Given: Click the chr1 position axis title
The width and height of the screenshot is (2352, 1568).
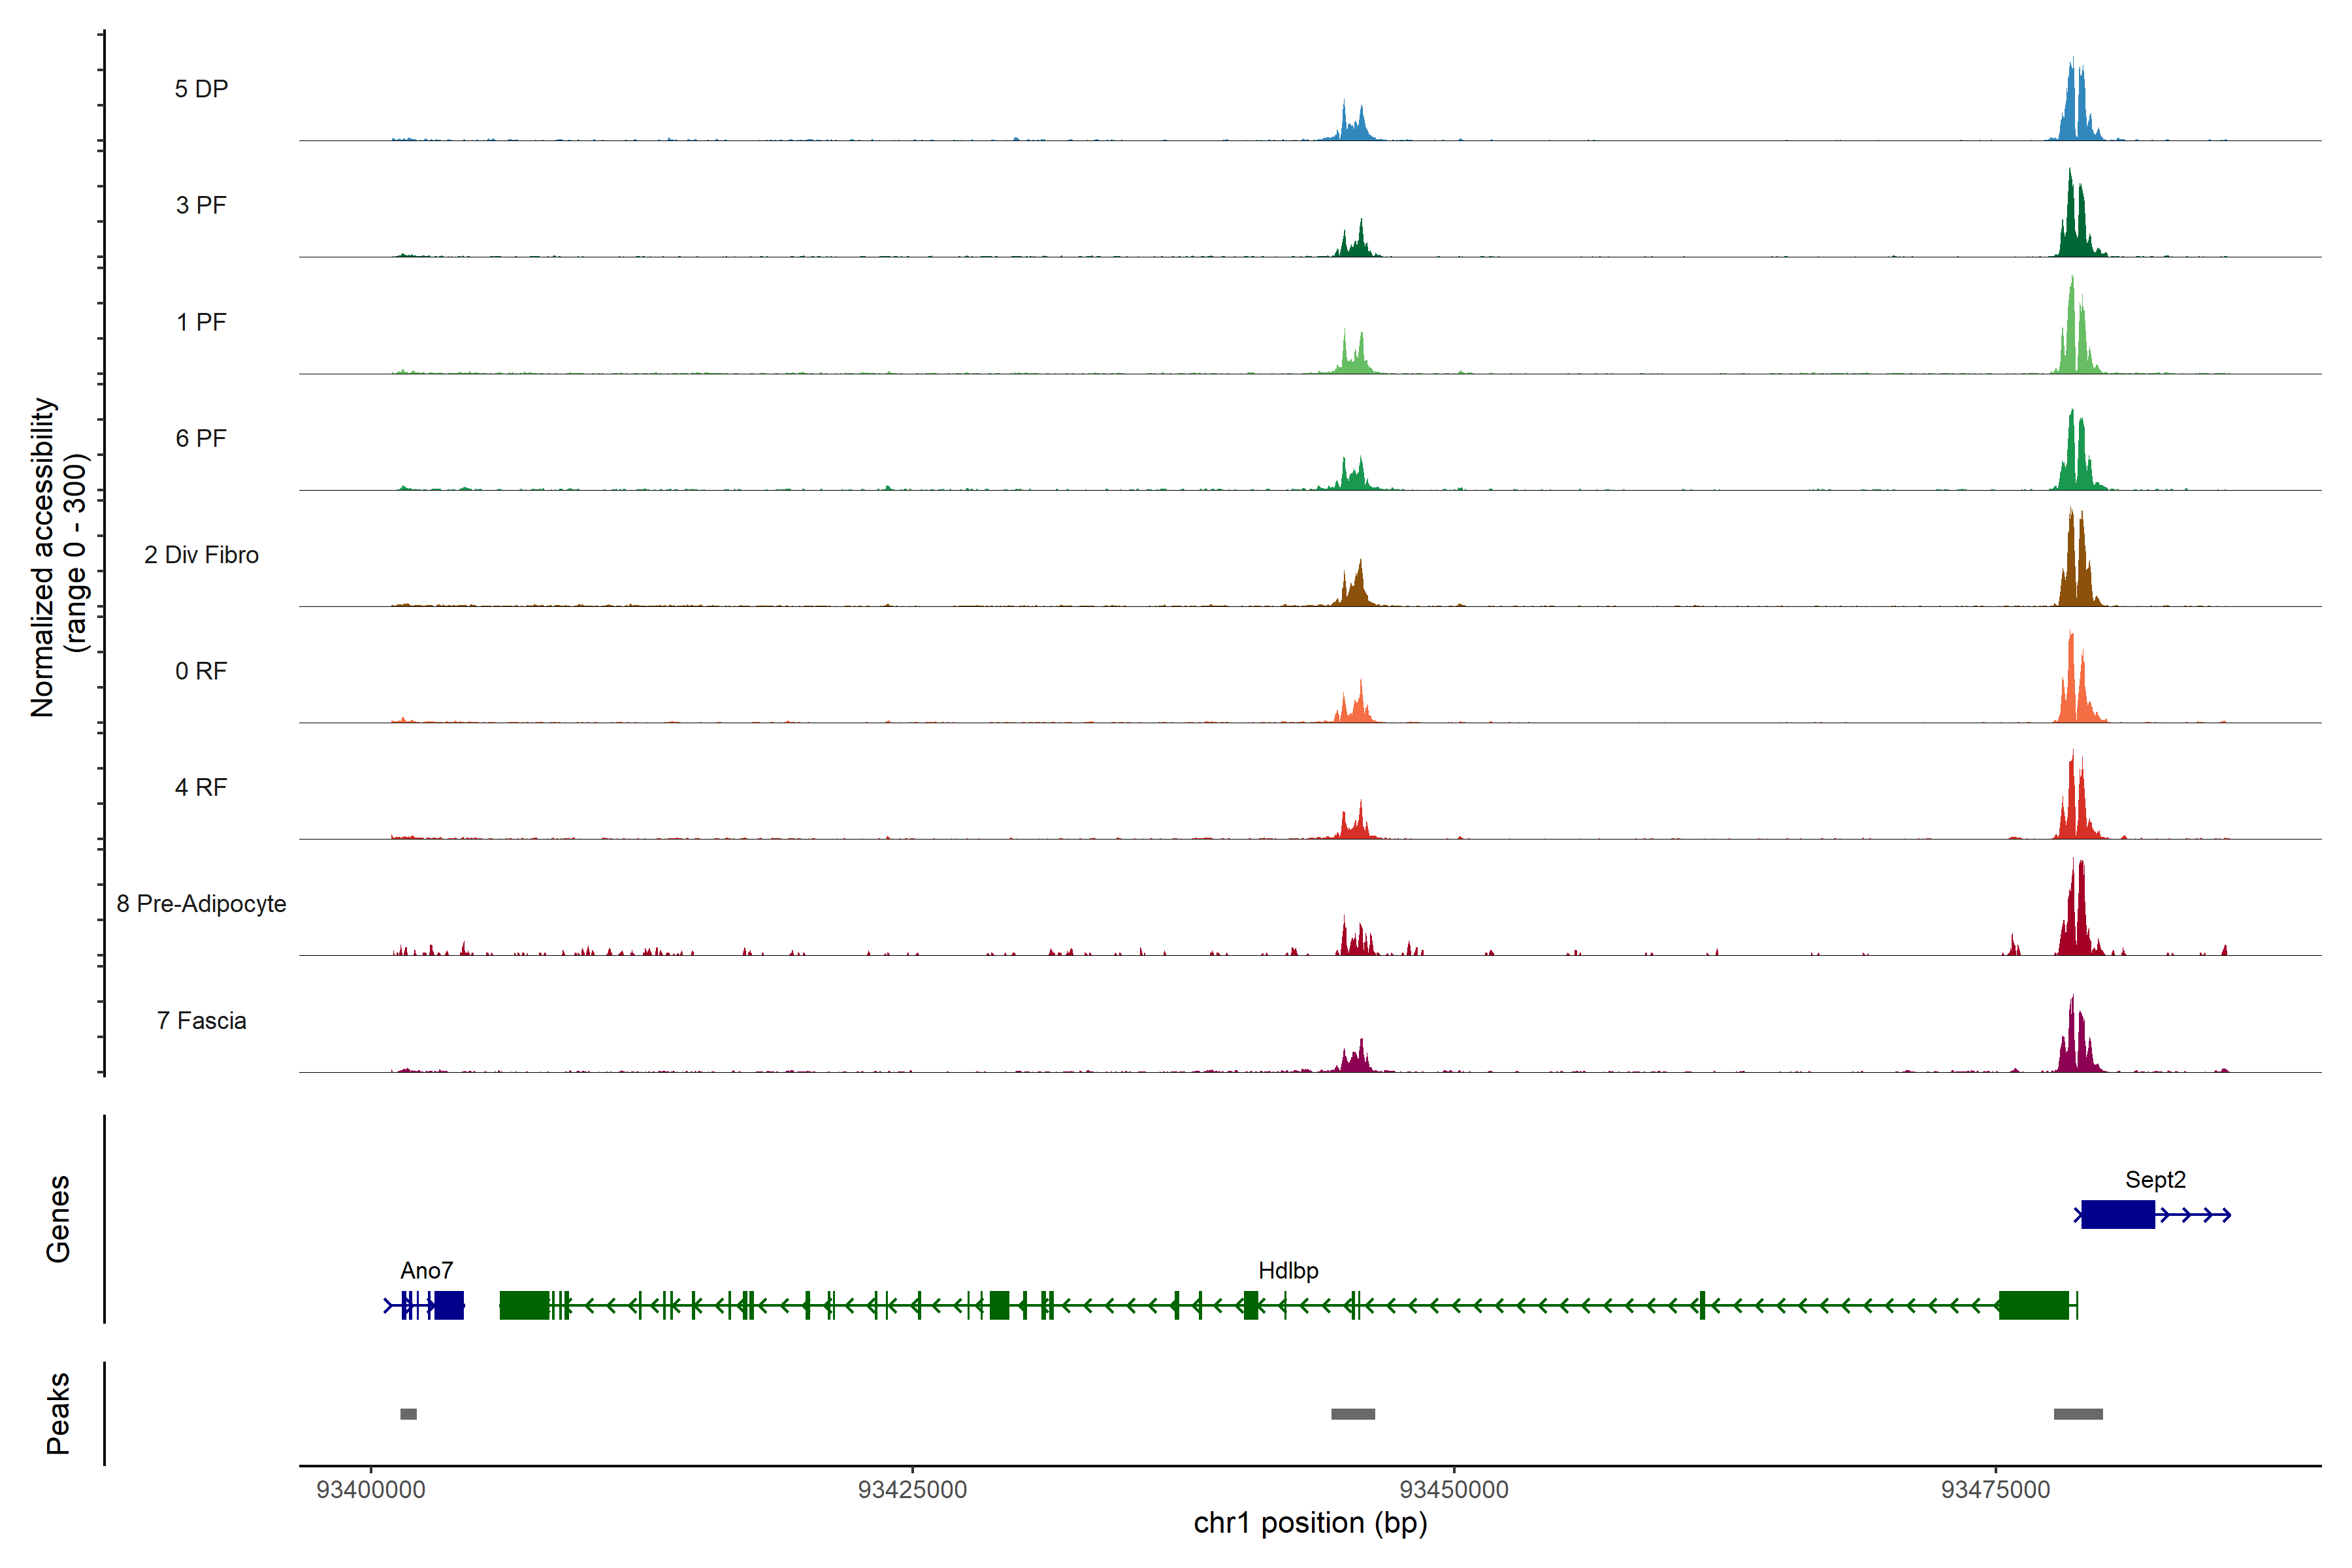Looking at the screenshot, I should tap(1310, 1522).
